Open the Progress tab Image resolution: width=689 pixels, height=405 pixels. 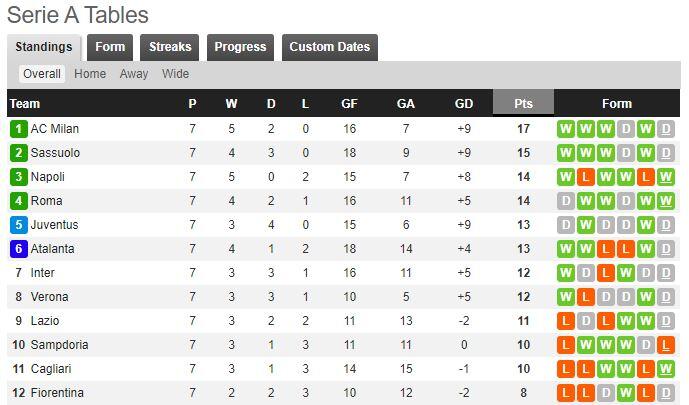[240, 47]
